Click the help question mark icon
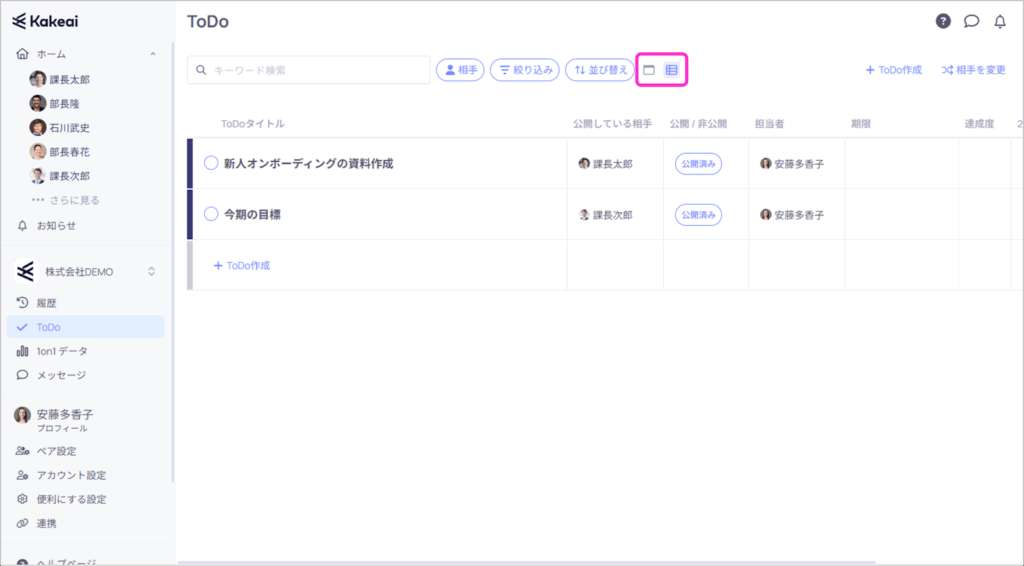This screenshot has height=566, width=1024. pos(943,21)
